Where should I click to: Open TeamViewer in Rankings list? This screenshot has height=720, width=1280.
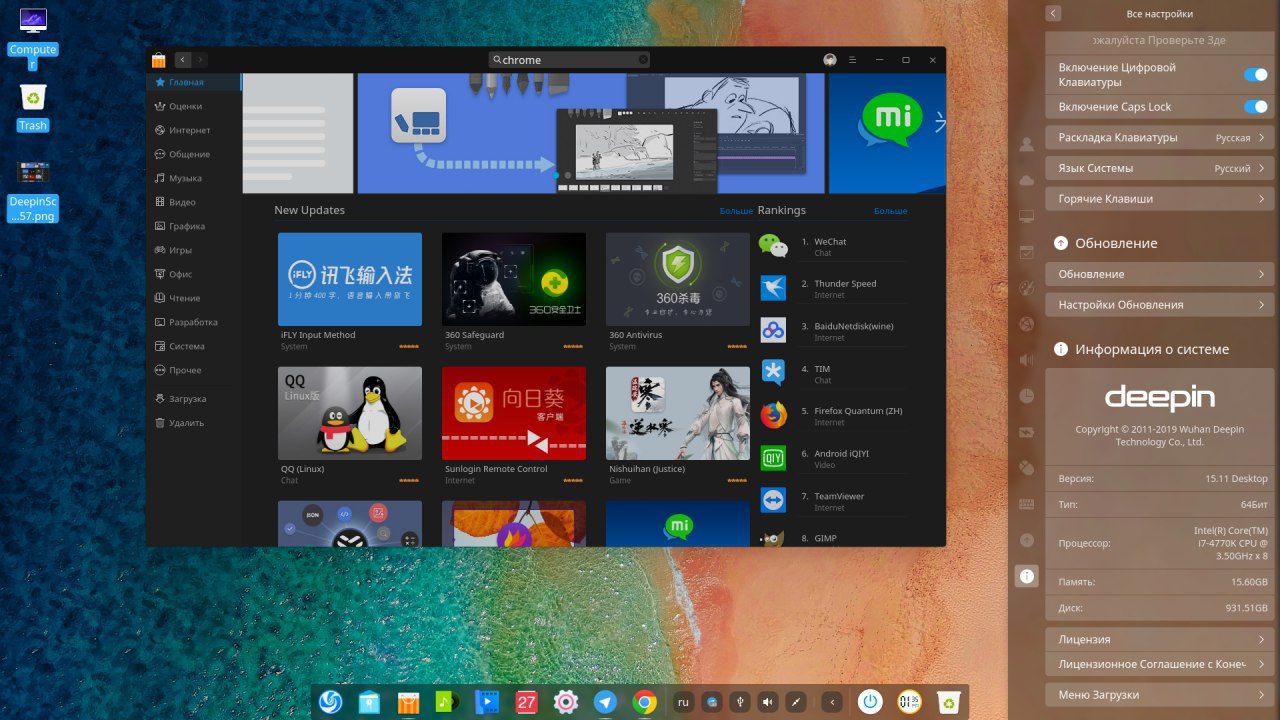tap(832, 501)
